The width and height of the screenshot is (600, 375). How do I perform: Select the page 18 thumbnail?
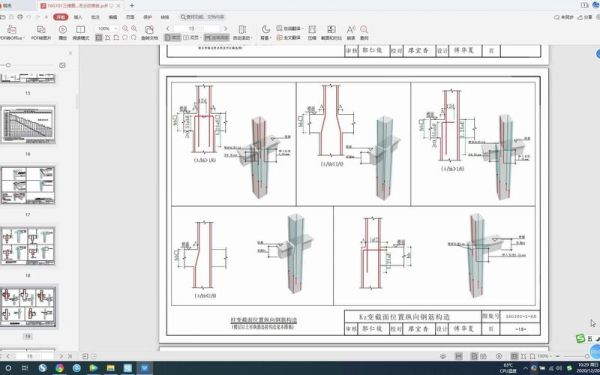click(x=28, y=246)
